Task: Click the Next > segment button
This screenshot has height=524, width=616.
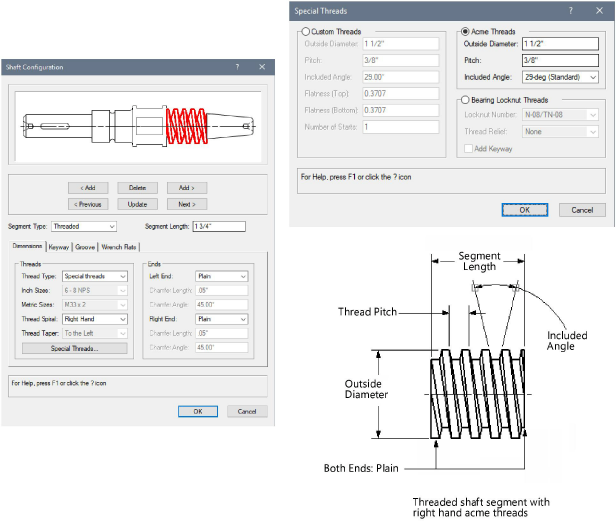Action: [x=186, y=204]
